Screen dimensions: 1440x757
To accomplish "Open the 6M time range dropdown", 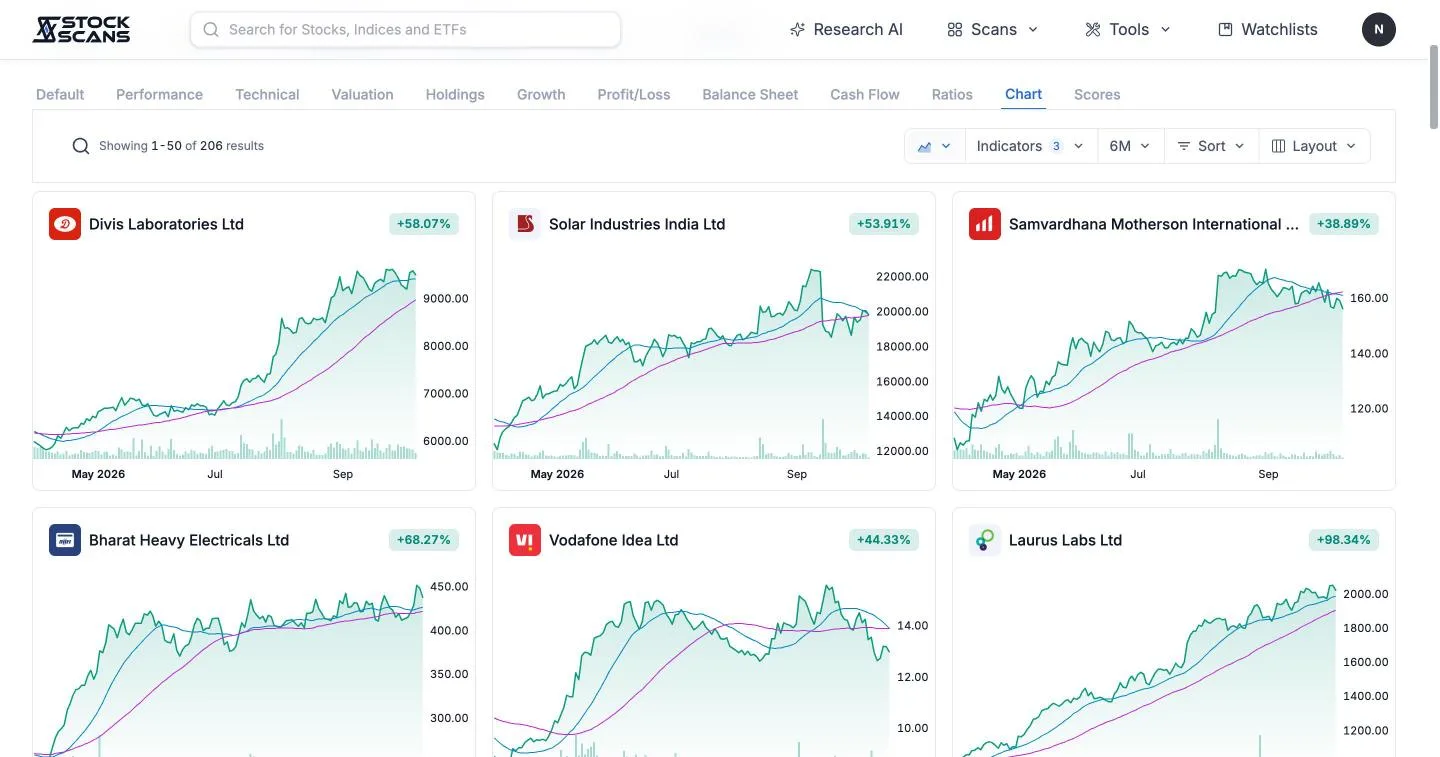I will click(1130, 146).
